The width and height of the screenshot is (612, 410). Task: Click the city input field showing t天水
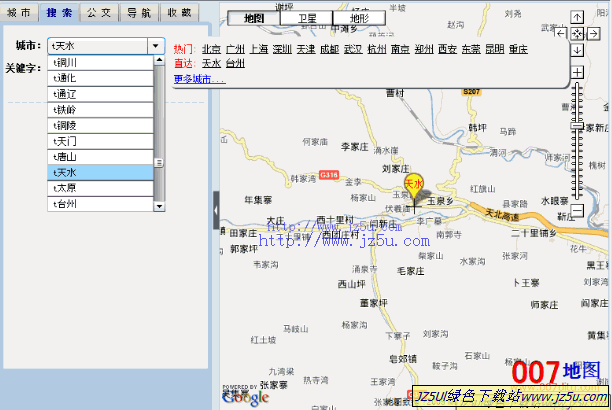[x=98, y=46]
